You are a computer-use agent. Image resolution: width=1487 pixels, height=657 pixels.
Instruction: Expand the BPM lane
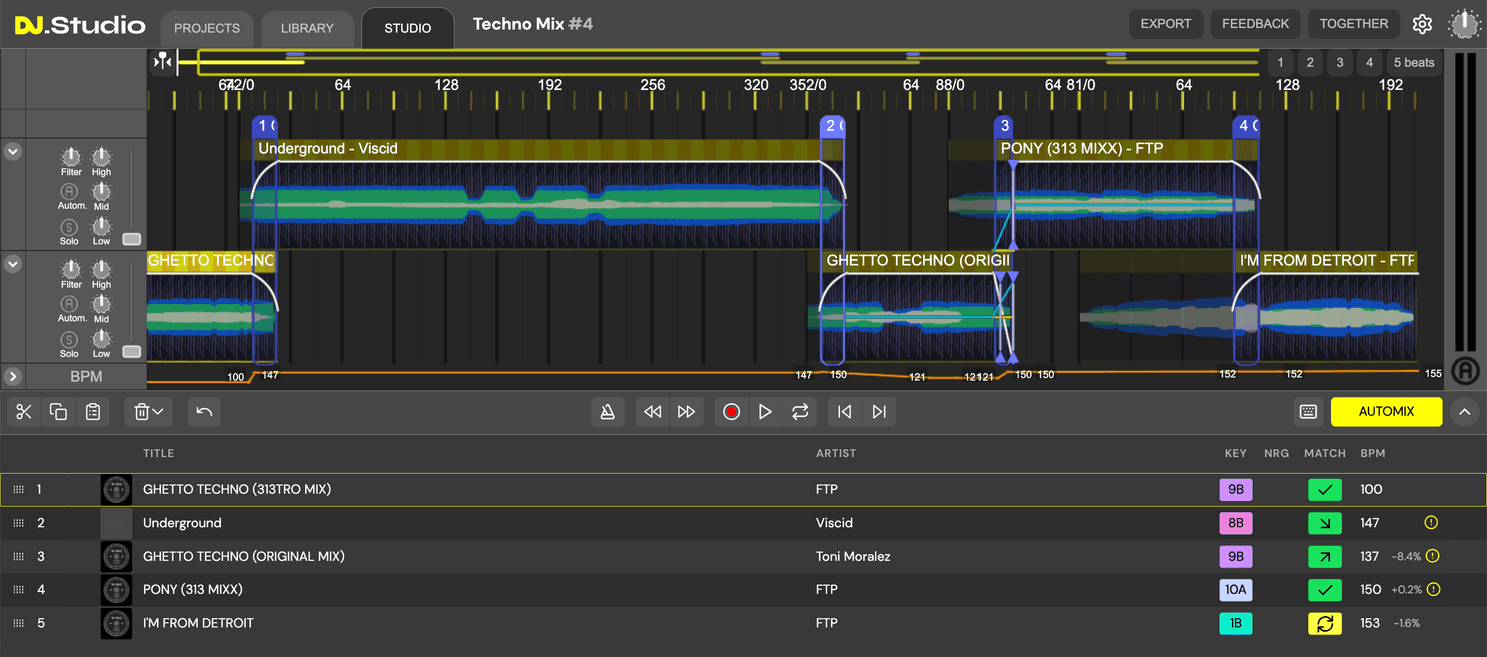tap(13, 377)
